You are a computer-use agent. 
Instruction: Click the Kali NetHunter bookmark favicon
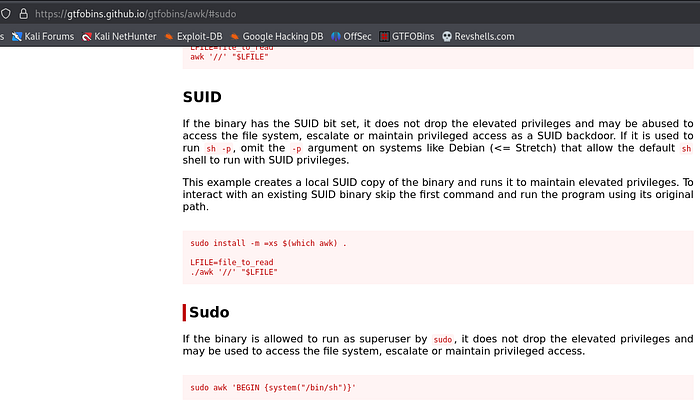pyautogui.click(x=87, y=37)
